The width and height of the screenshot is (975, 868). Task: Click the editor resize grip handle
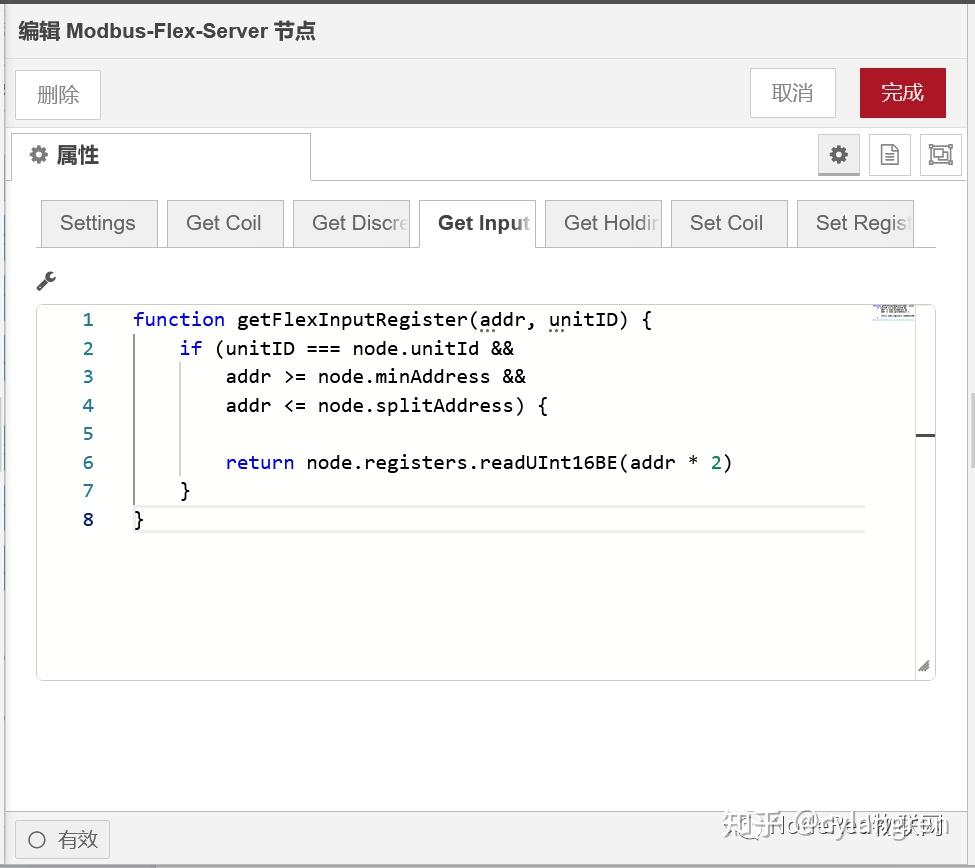(x=922, y=665)
